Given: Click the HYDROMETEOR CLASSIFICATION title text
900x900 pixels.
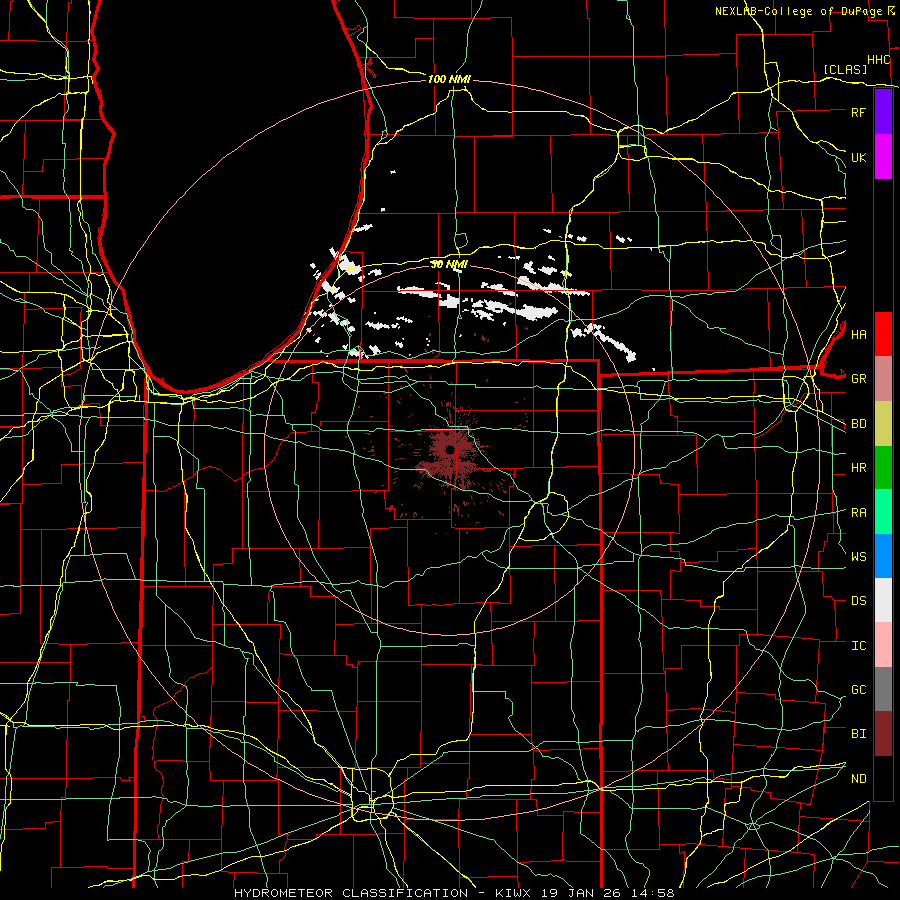Looking at the screenshot, I should (351, 893).
